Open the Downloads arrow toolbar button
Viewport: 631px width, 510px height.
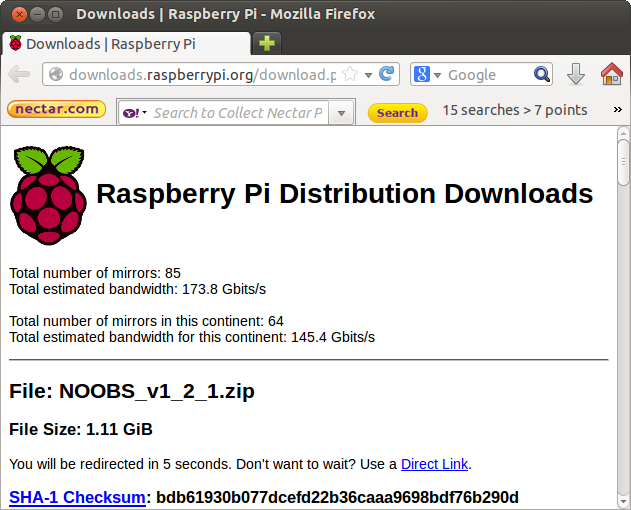(x=576, y=74)
